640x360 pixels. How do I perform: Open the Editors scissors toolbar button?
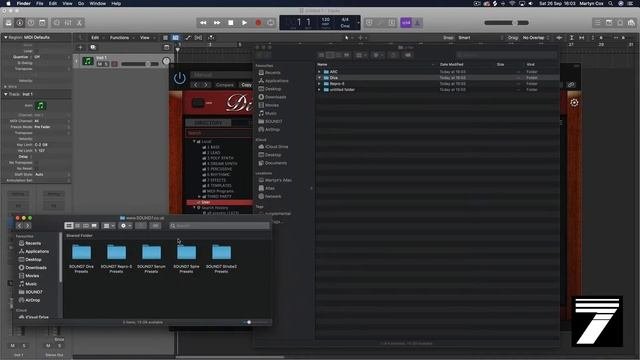click(x=79, y=23)
